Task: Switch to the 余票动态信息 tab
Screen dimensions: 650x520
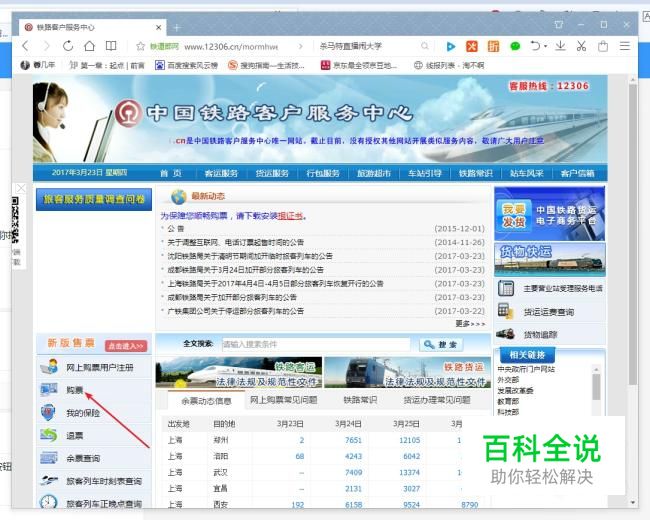Action: (206, 401)
